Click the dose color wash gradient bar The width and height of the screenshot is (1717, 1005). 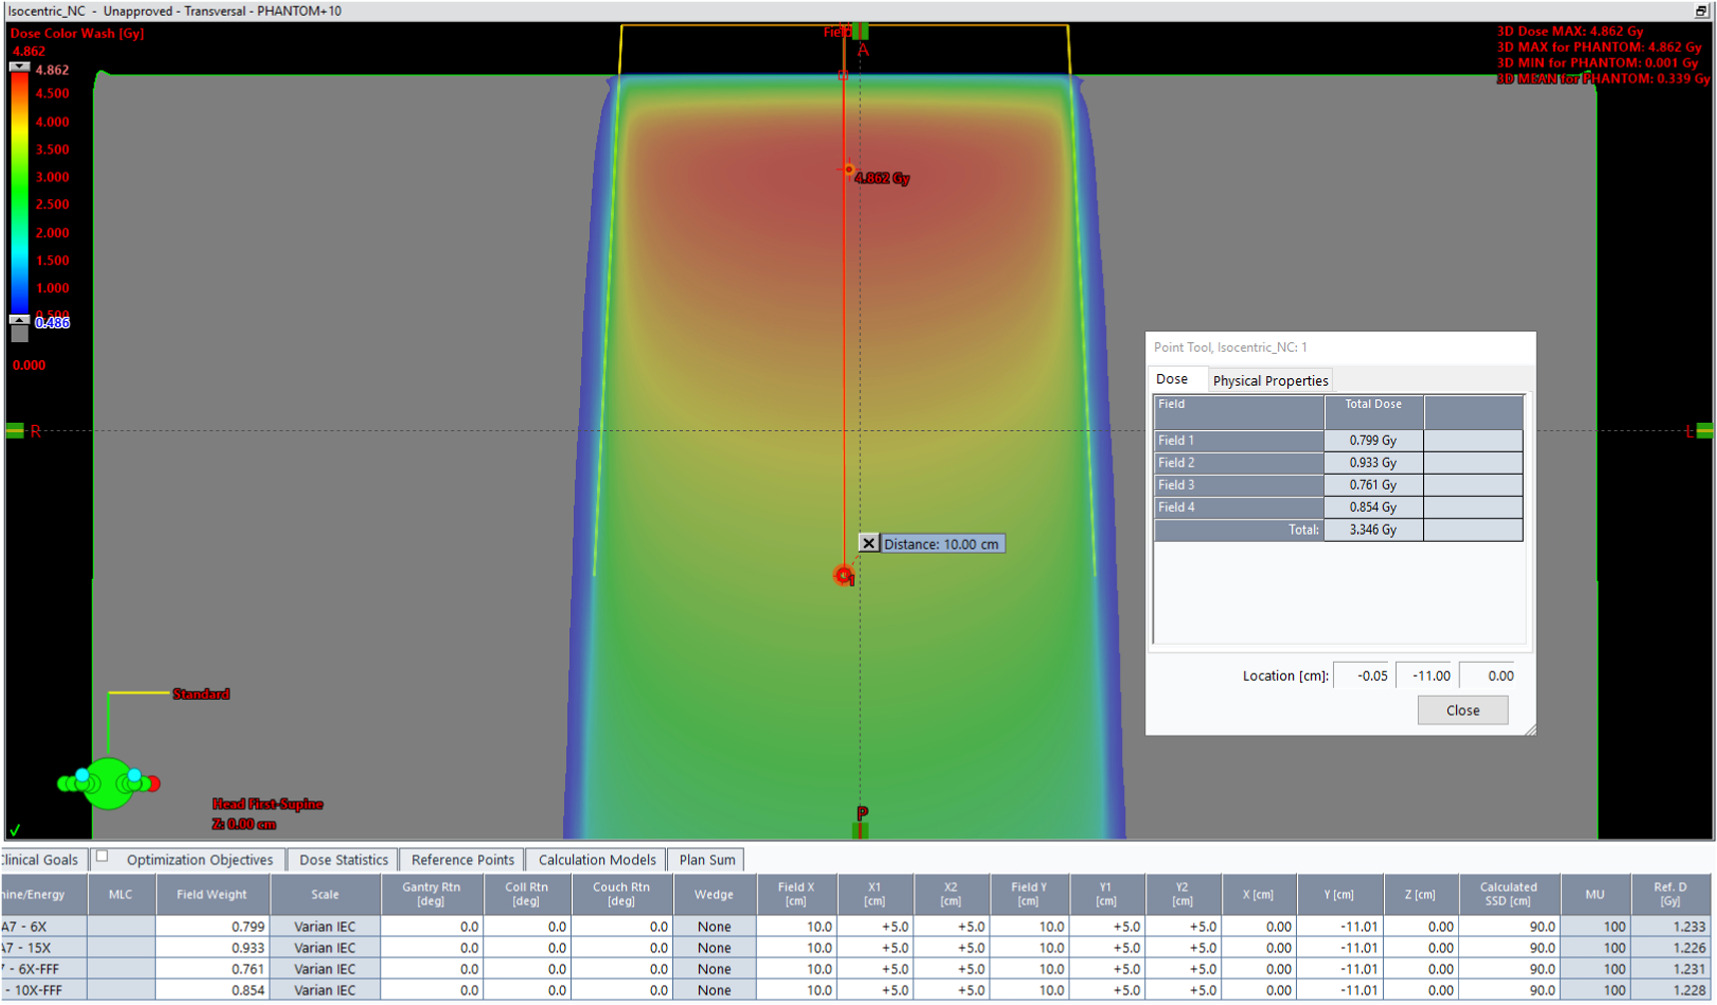tap(19, 194)
